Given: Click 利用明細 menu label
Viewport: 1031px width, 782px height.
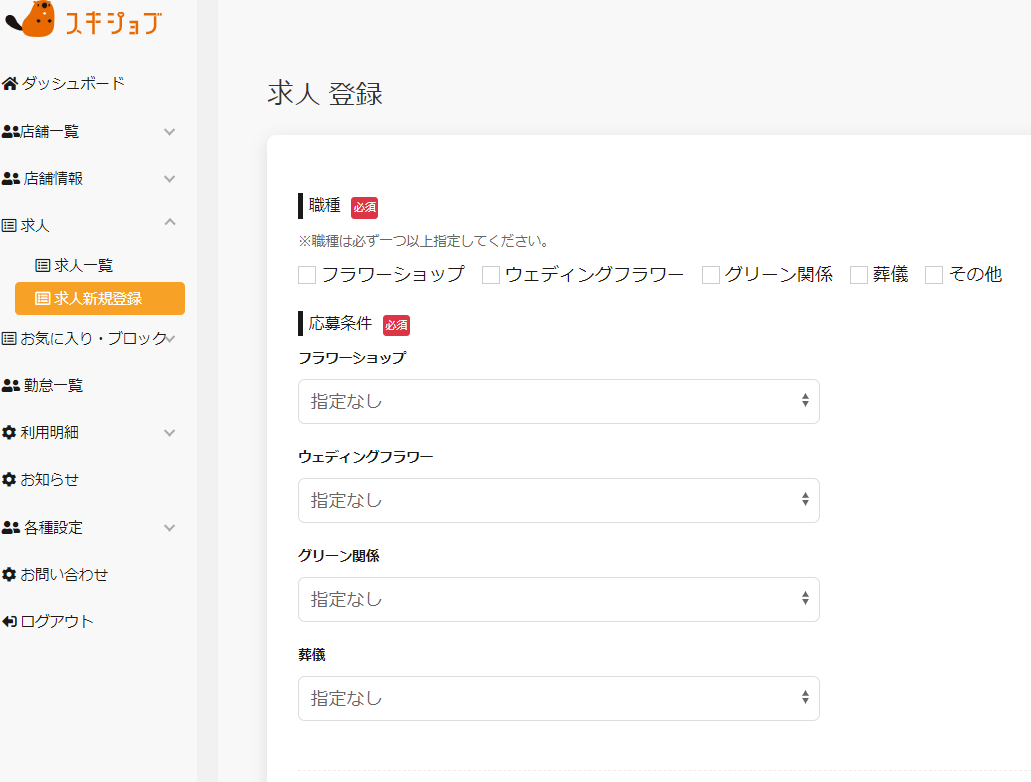Looking at the screenshot, I should (50, 433).
